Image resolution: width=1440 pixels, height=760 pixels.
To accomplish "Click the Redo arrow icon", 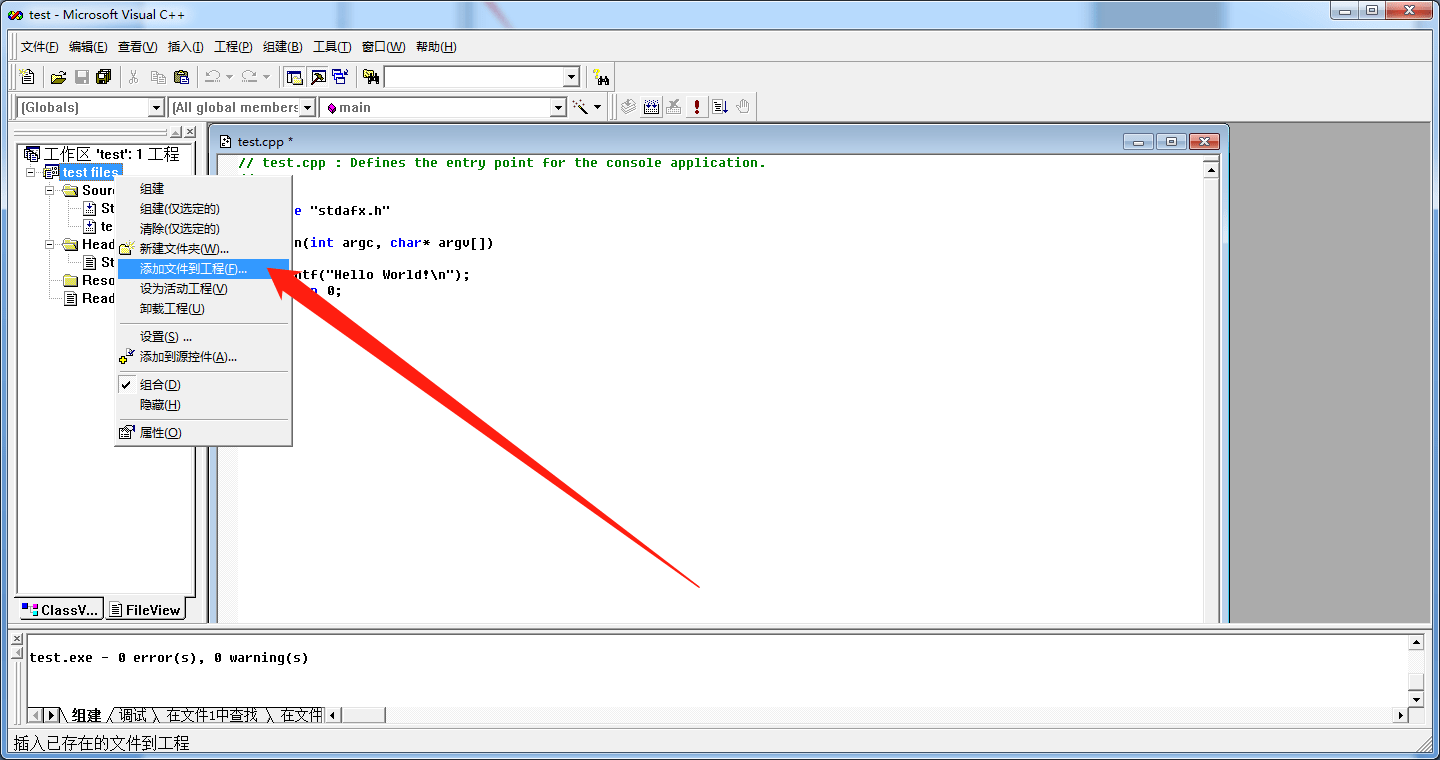I will (249, 77).
